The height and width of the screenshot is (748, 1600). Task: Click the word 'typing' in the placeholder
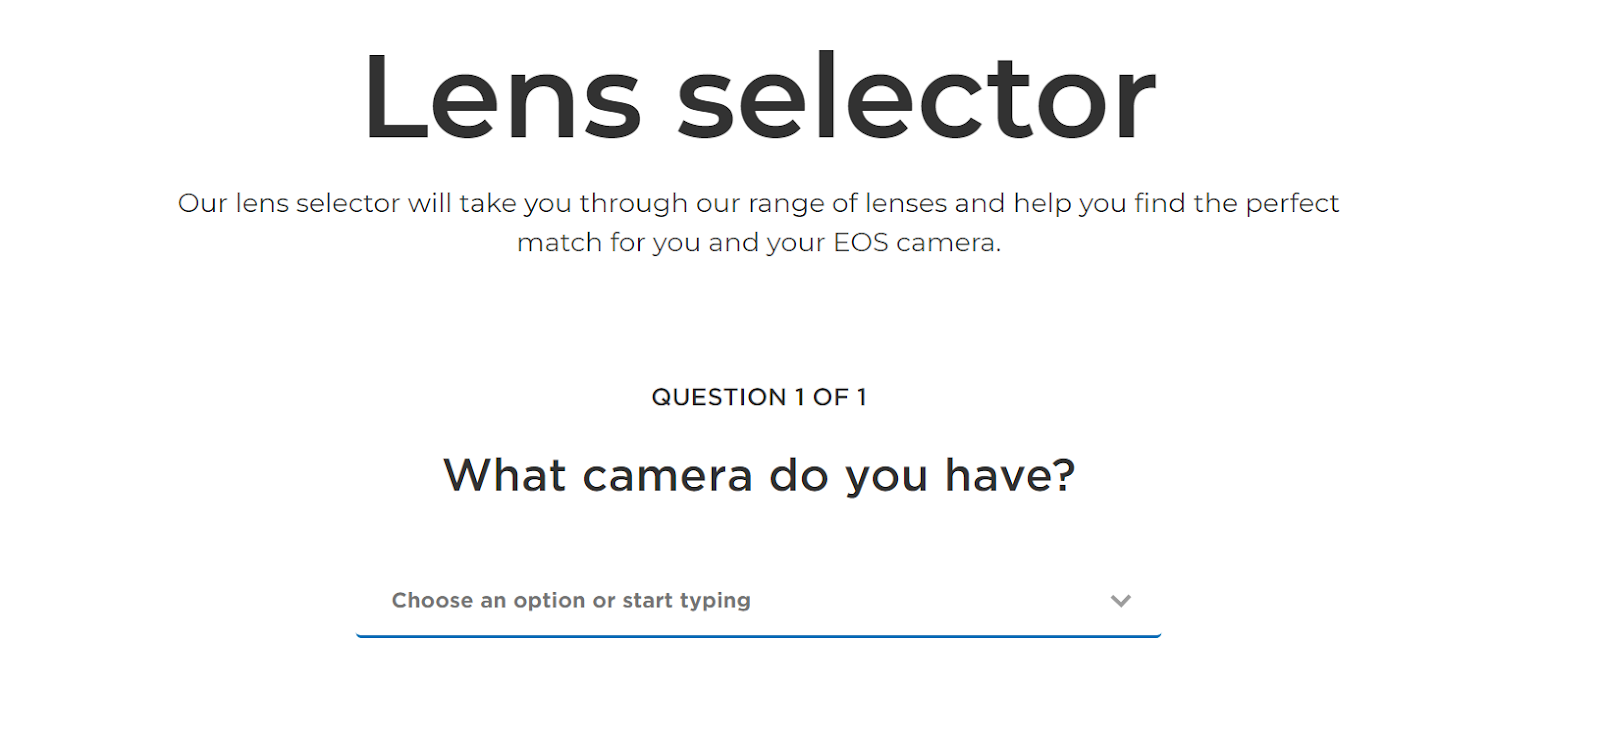[714, 601]
